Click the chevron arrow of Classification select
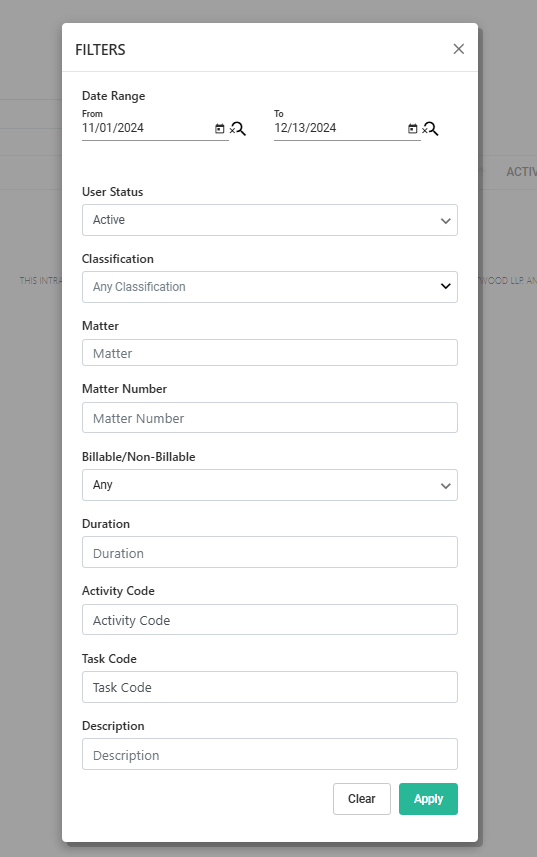 click(446, 286)
